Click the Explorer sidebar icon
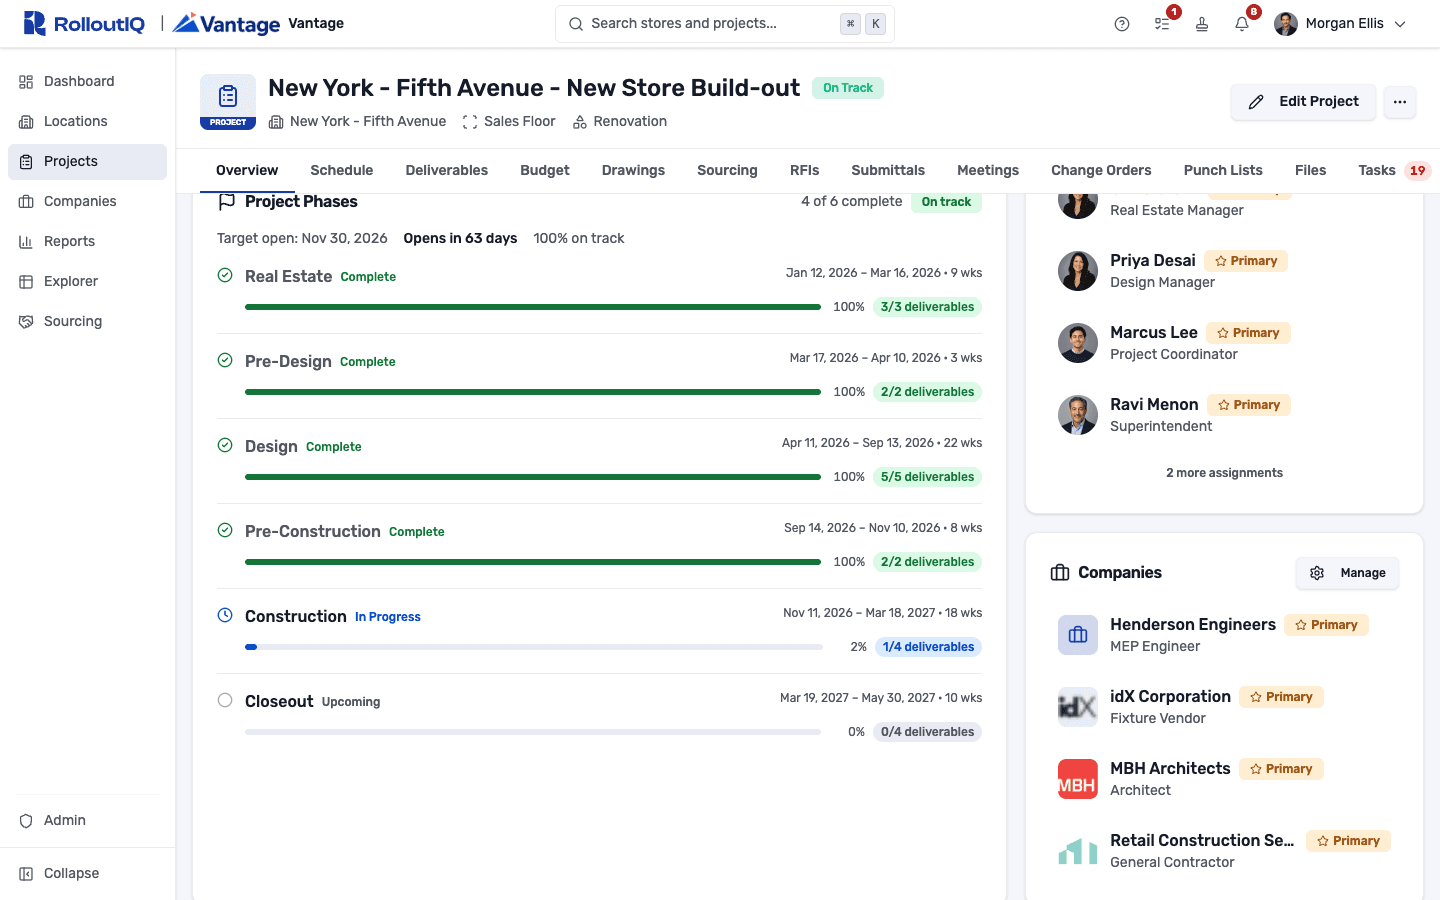This screenshot has height=900, width=1440. pos(26,281)
